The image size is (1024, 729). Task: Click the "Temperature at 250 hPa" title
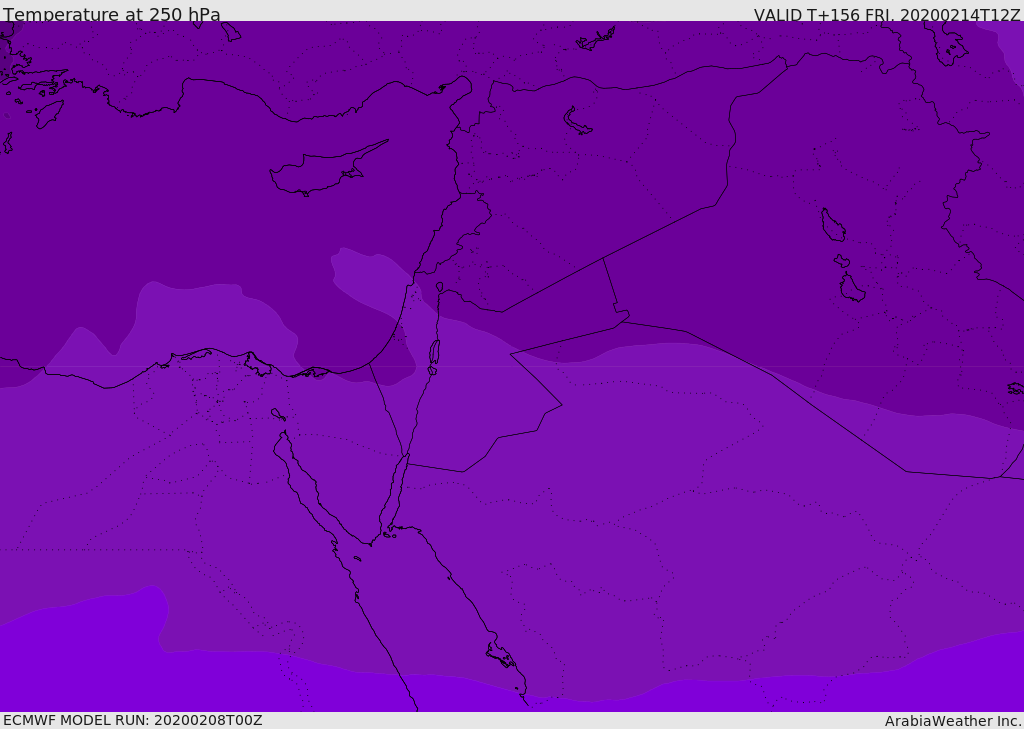tap(112, 15)
